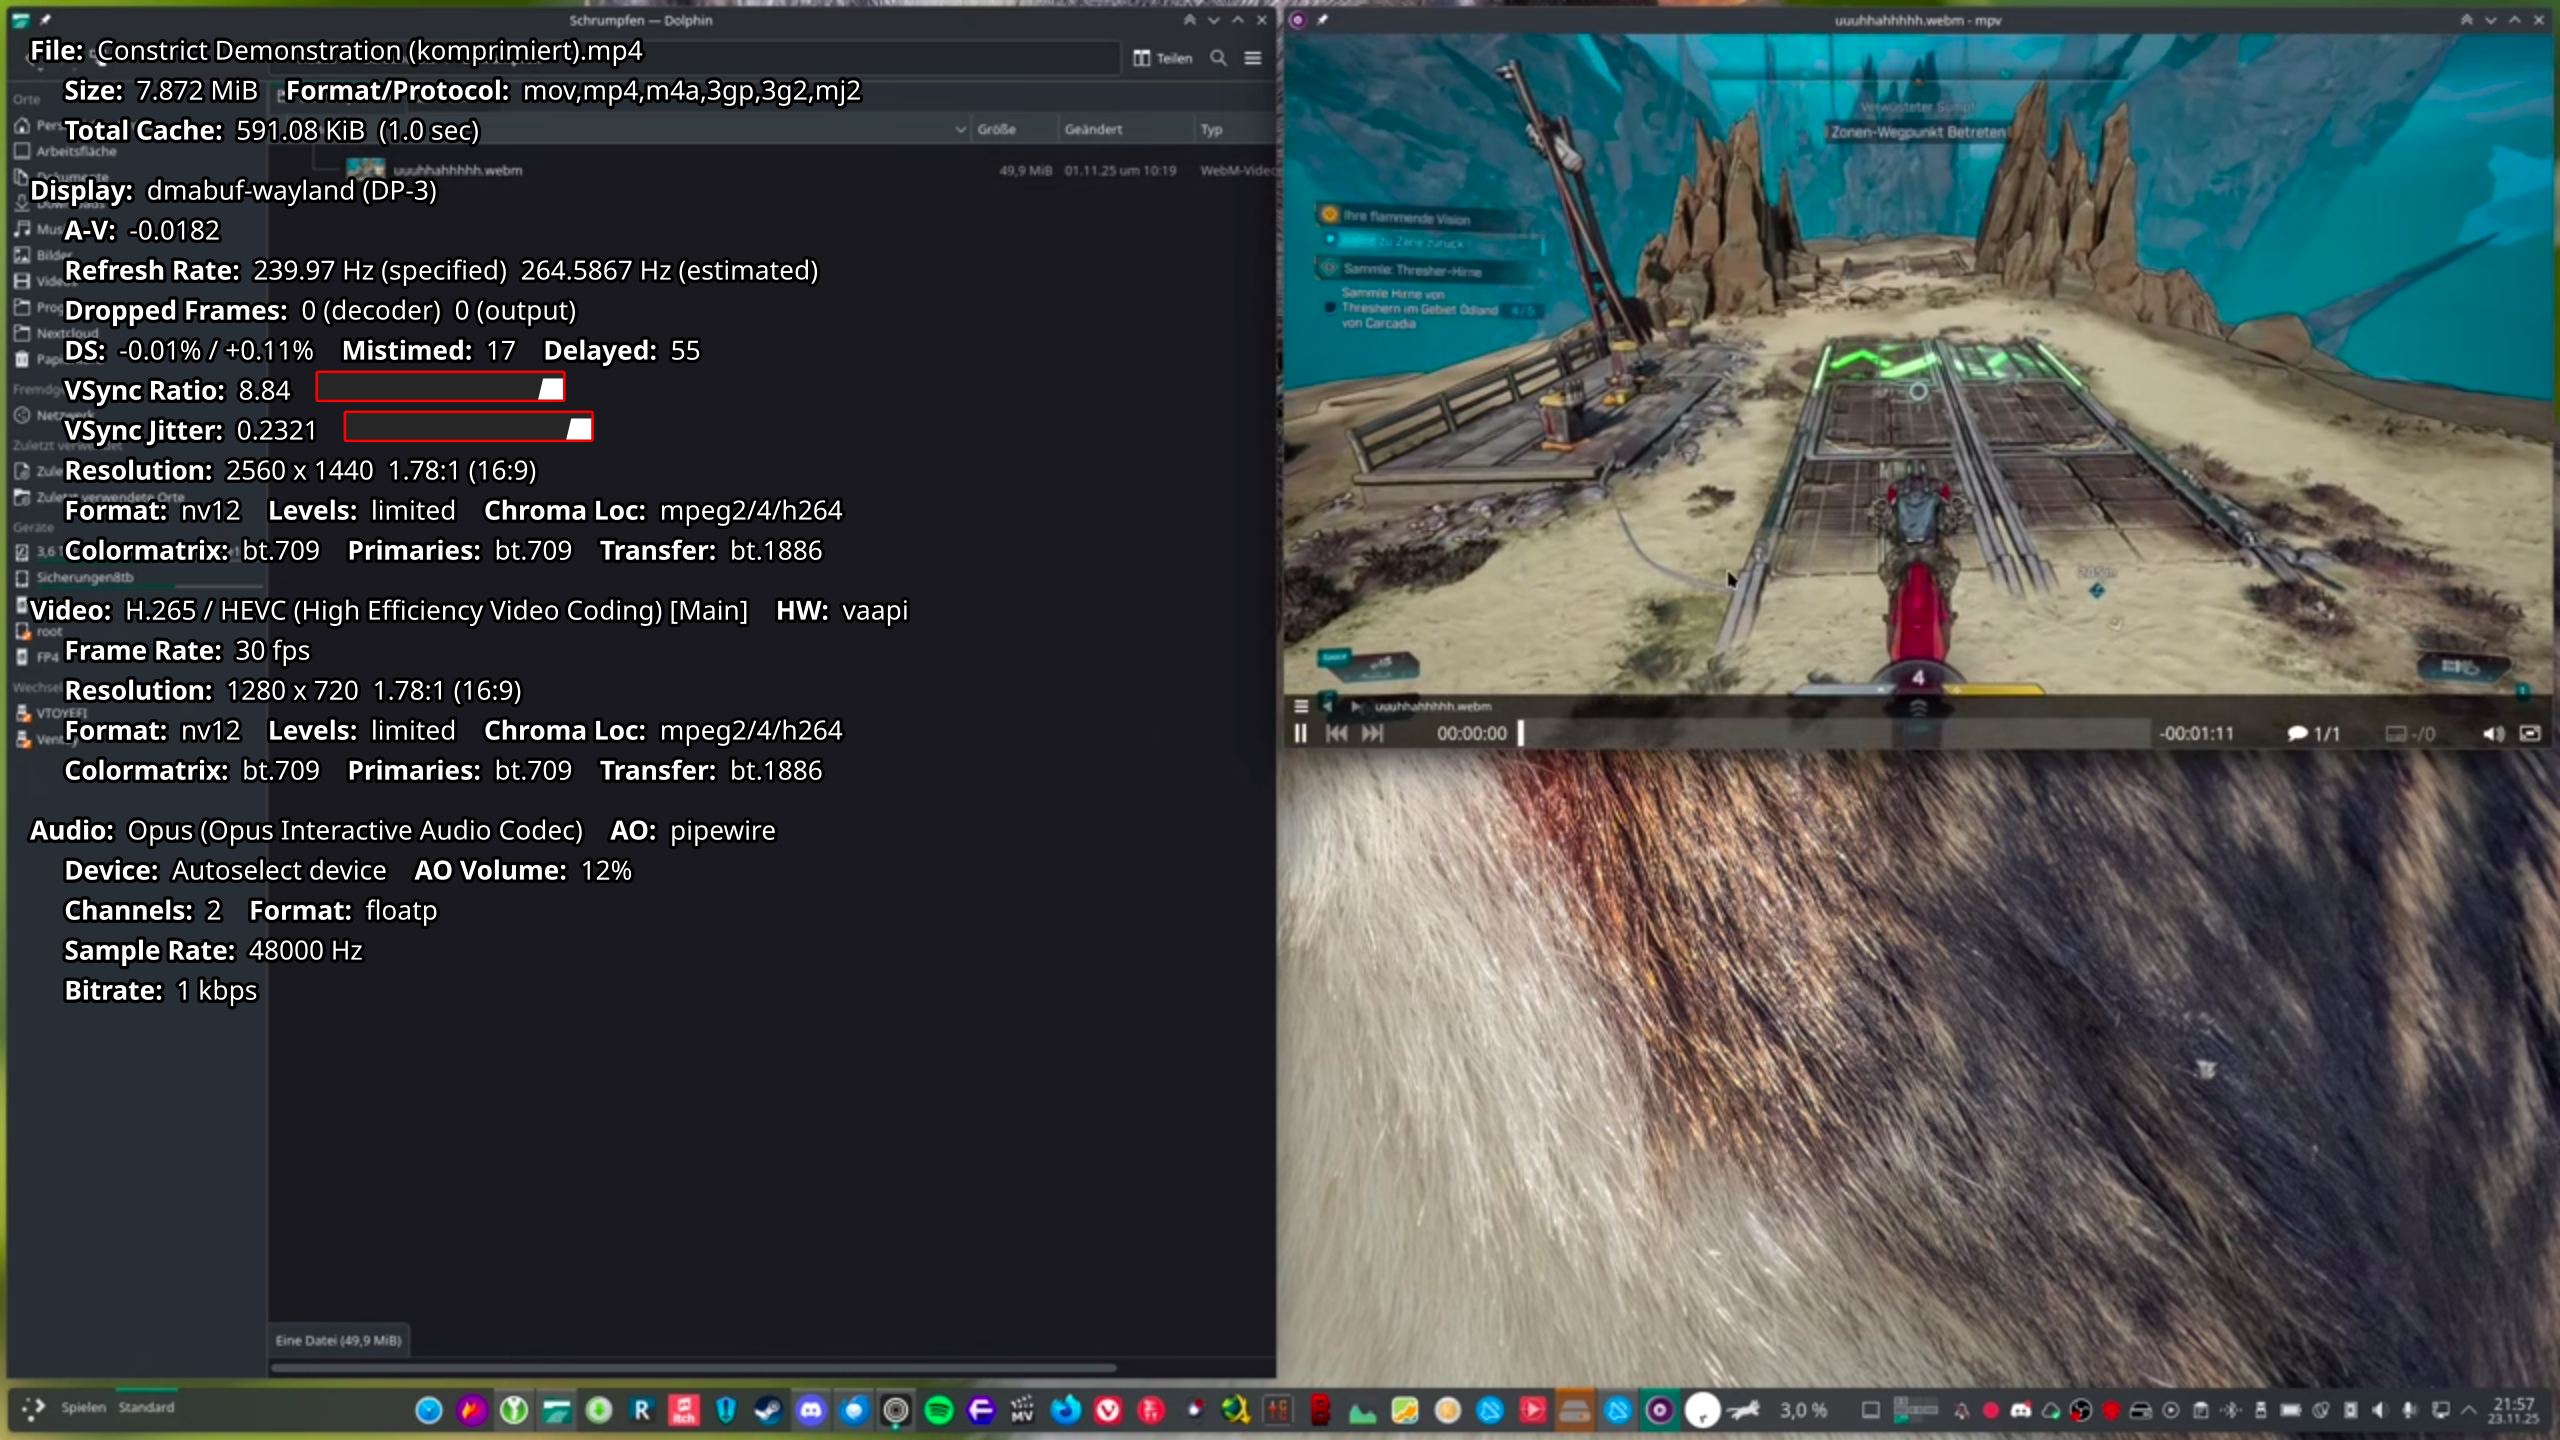Cycle subtitle track 1/1 in mpv
The height and width of the screenshot is (1440, 2560).
tap(2314, 733)
